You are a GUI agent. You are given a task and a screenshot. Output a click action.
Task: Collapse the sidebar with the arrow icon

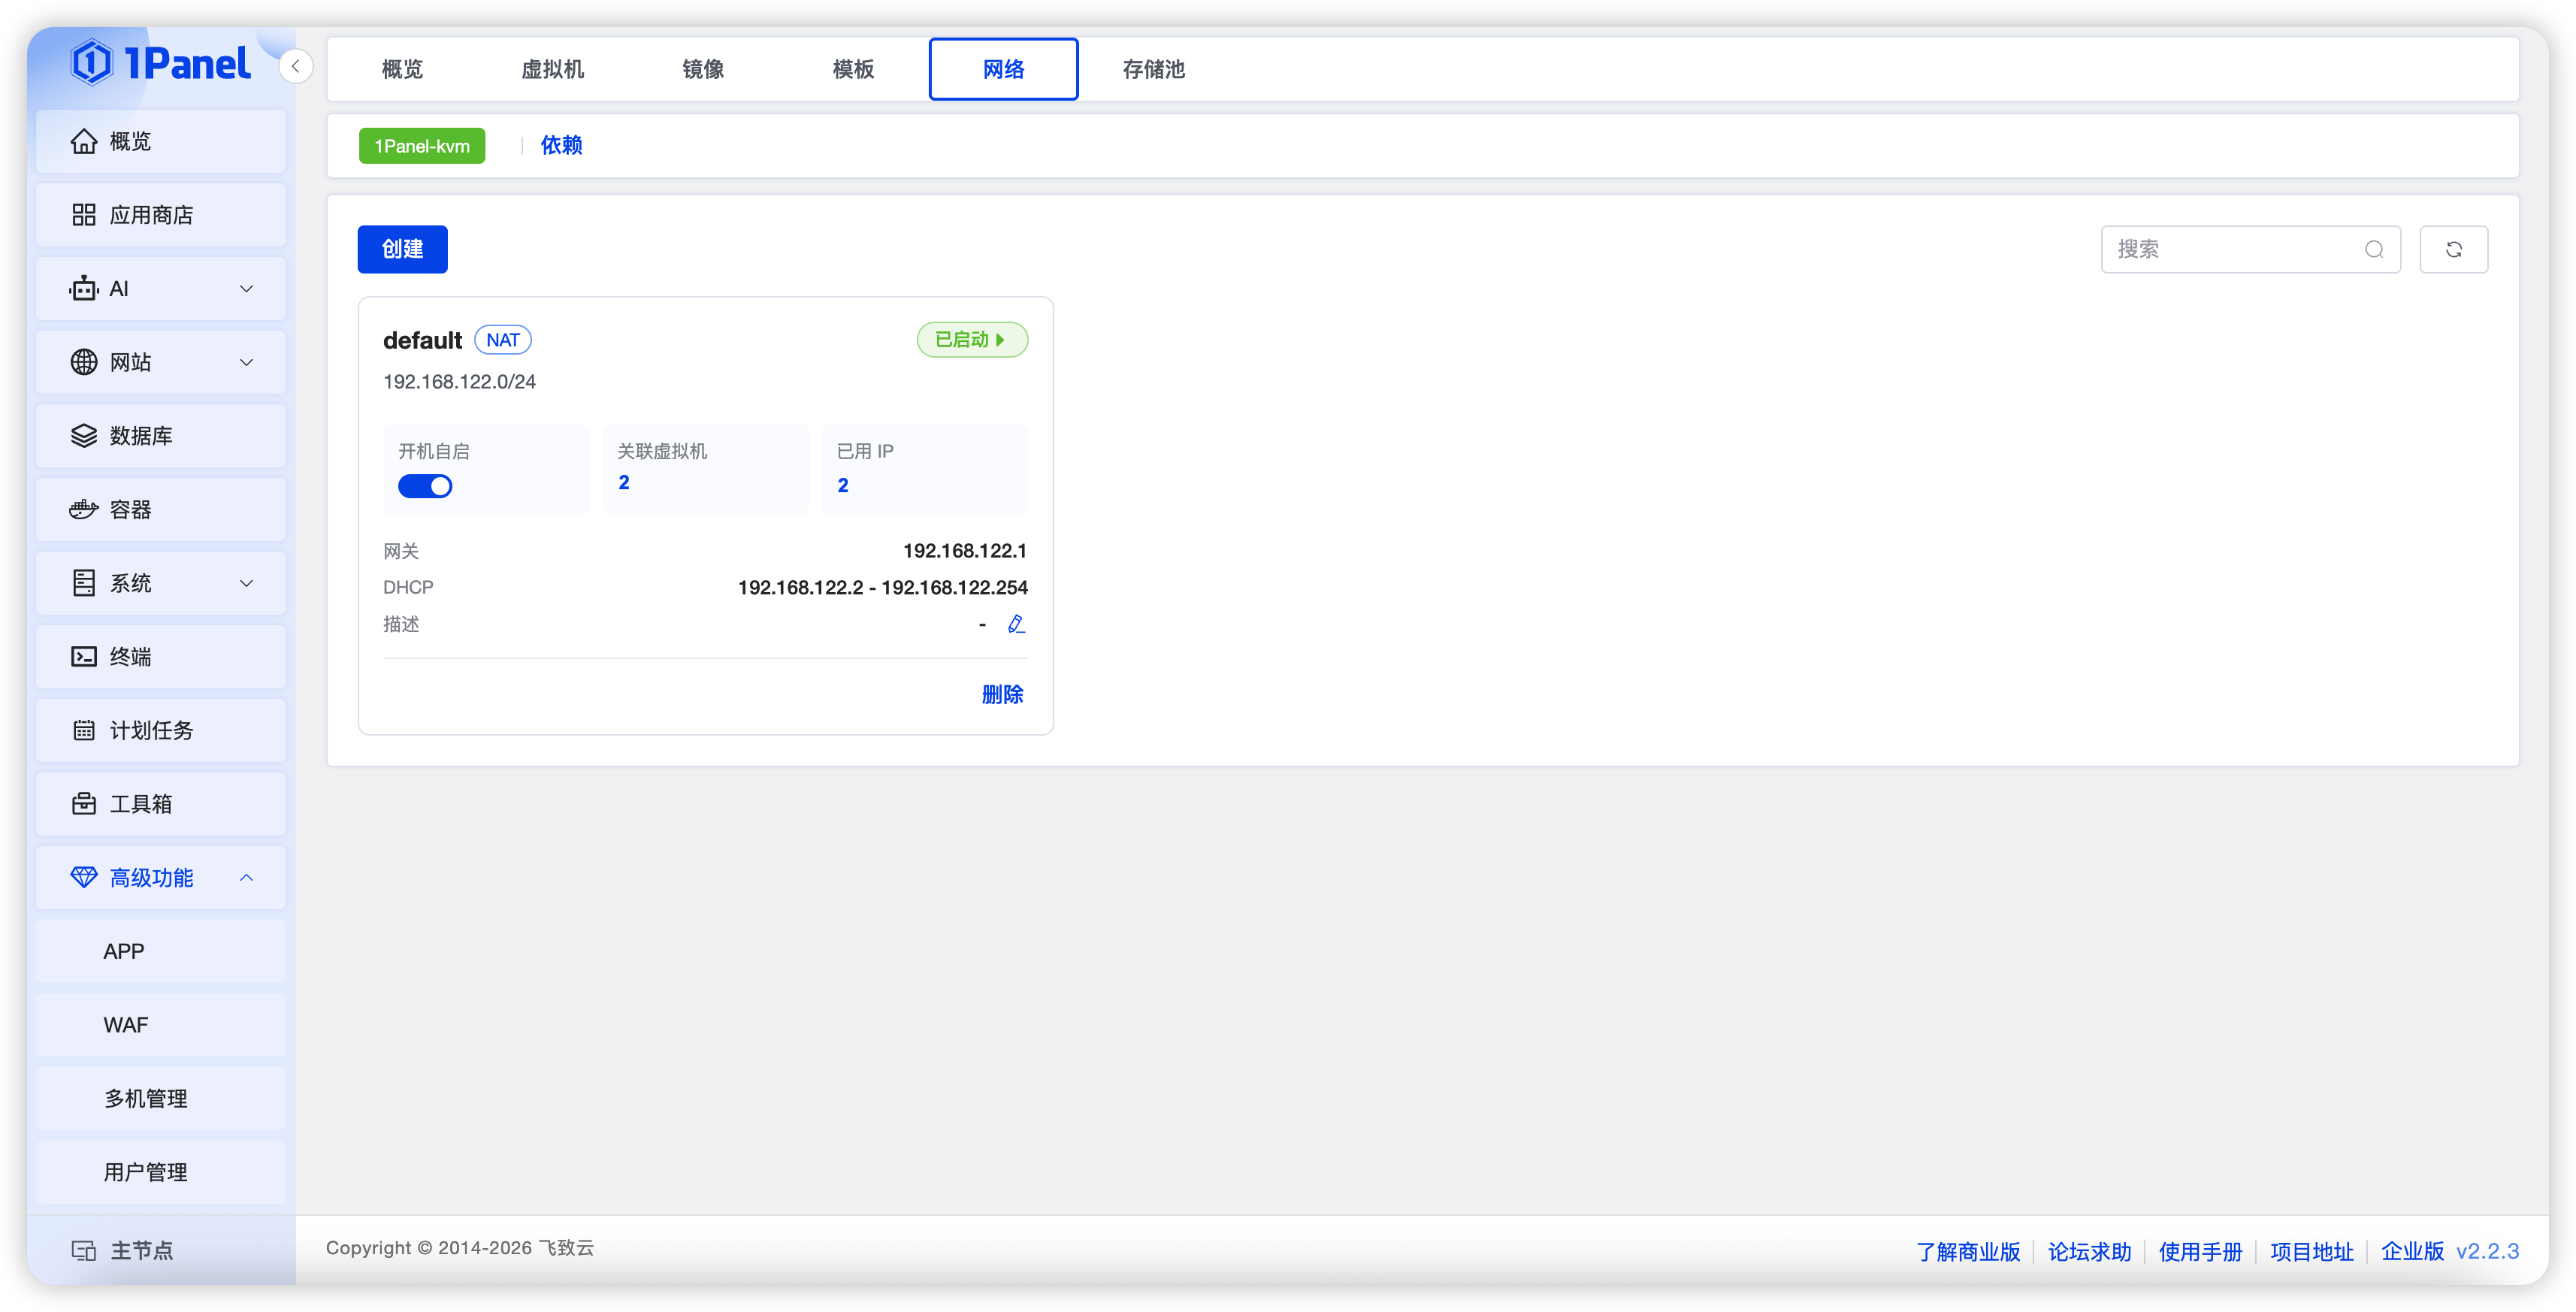click(295, 66)
